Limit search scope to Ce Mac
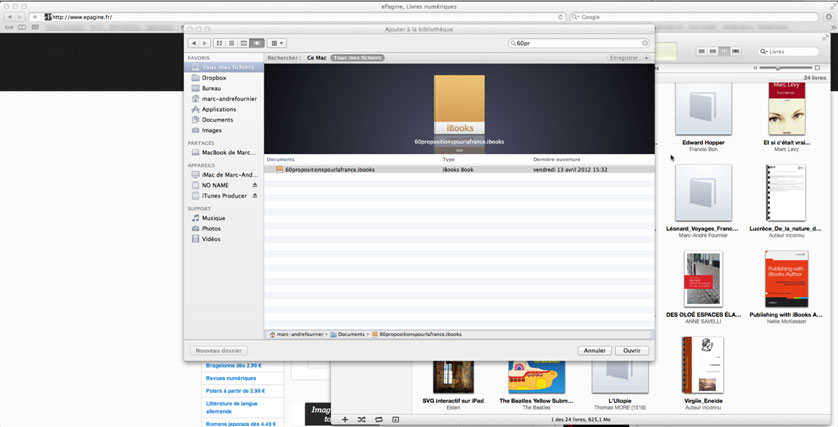Viewport: 838px width, 427px height. point(316,58)
